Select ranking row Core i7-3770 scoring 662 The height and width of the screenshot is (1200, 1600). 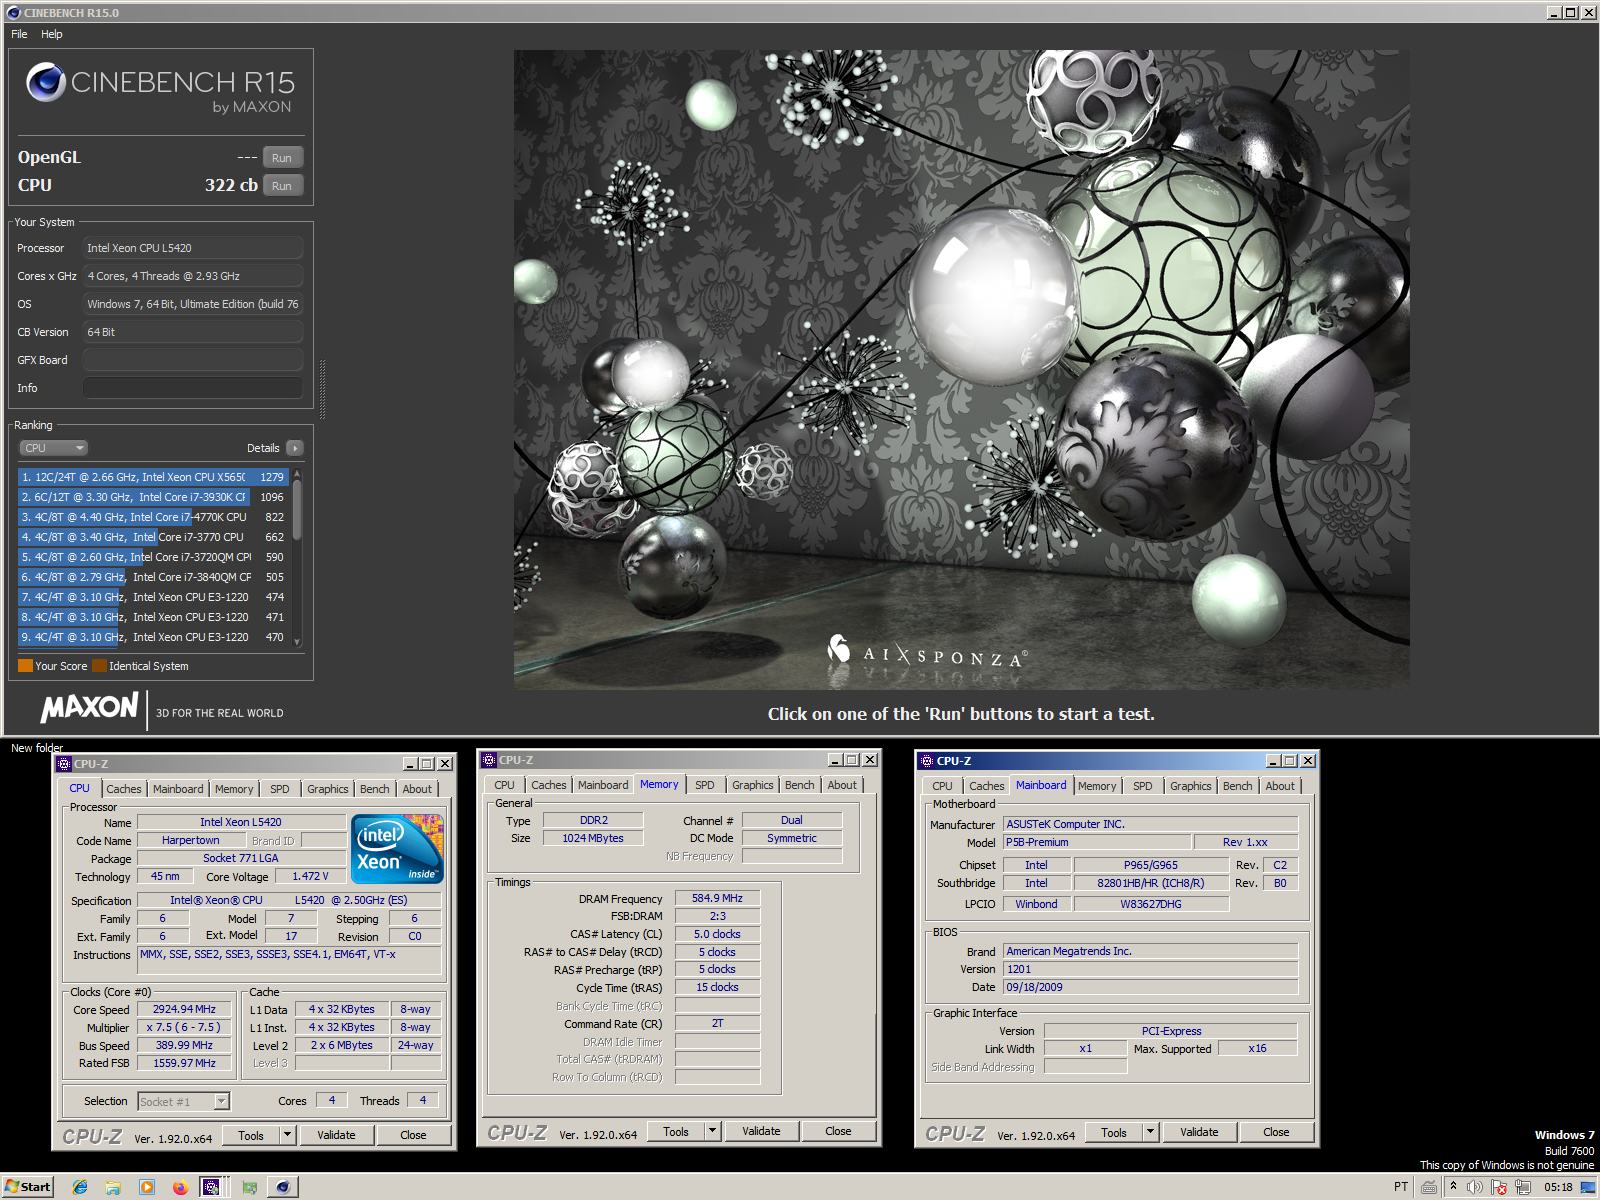click(154, 537)
